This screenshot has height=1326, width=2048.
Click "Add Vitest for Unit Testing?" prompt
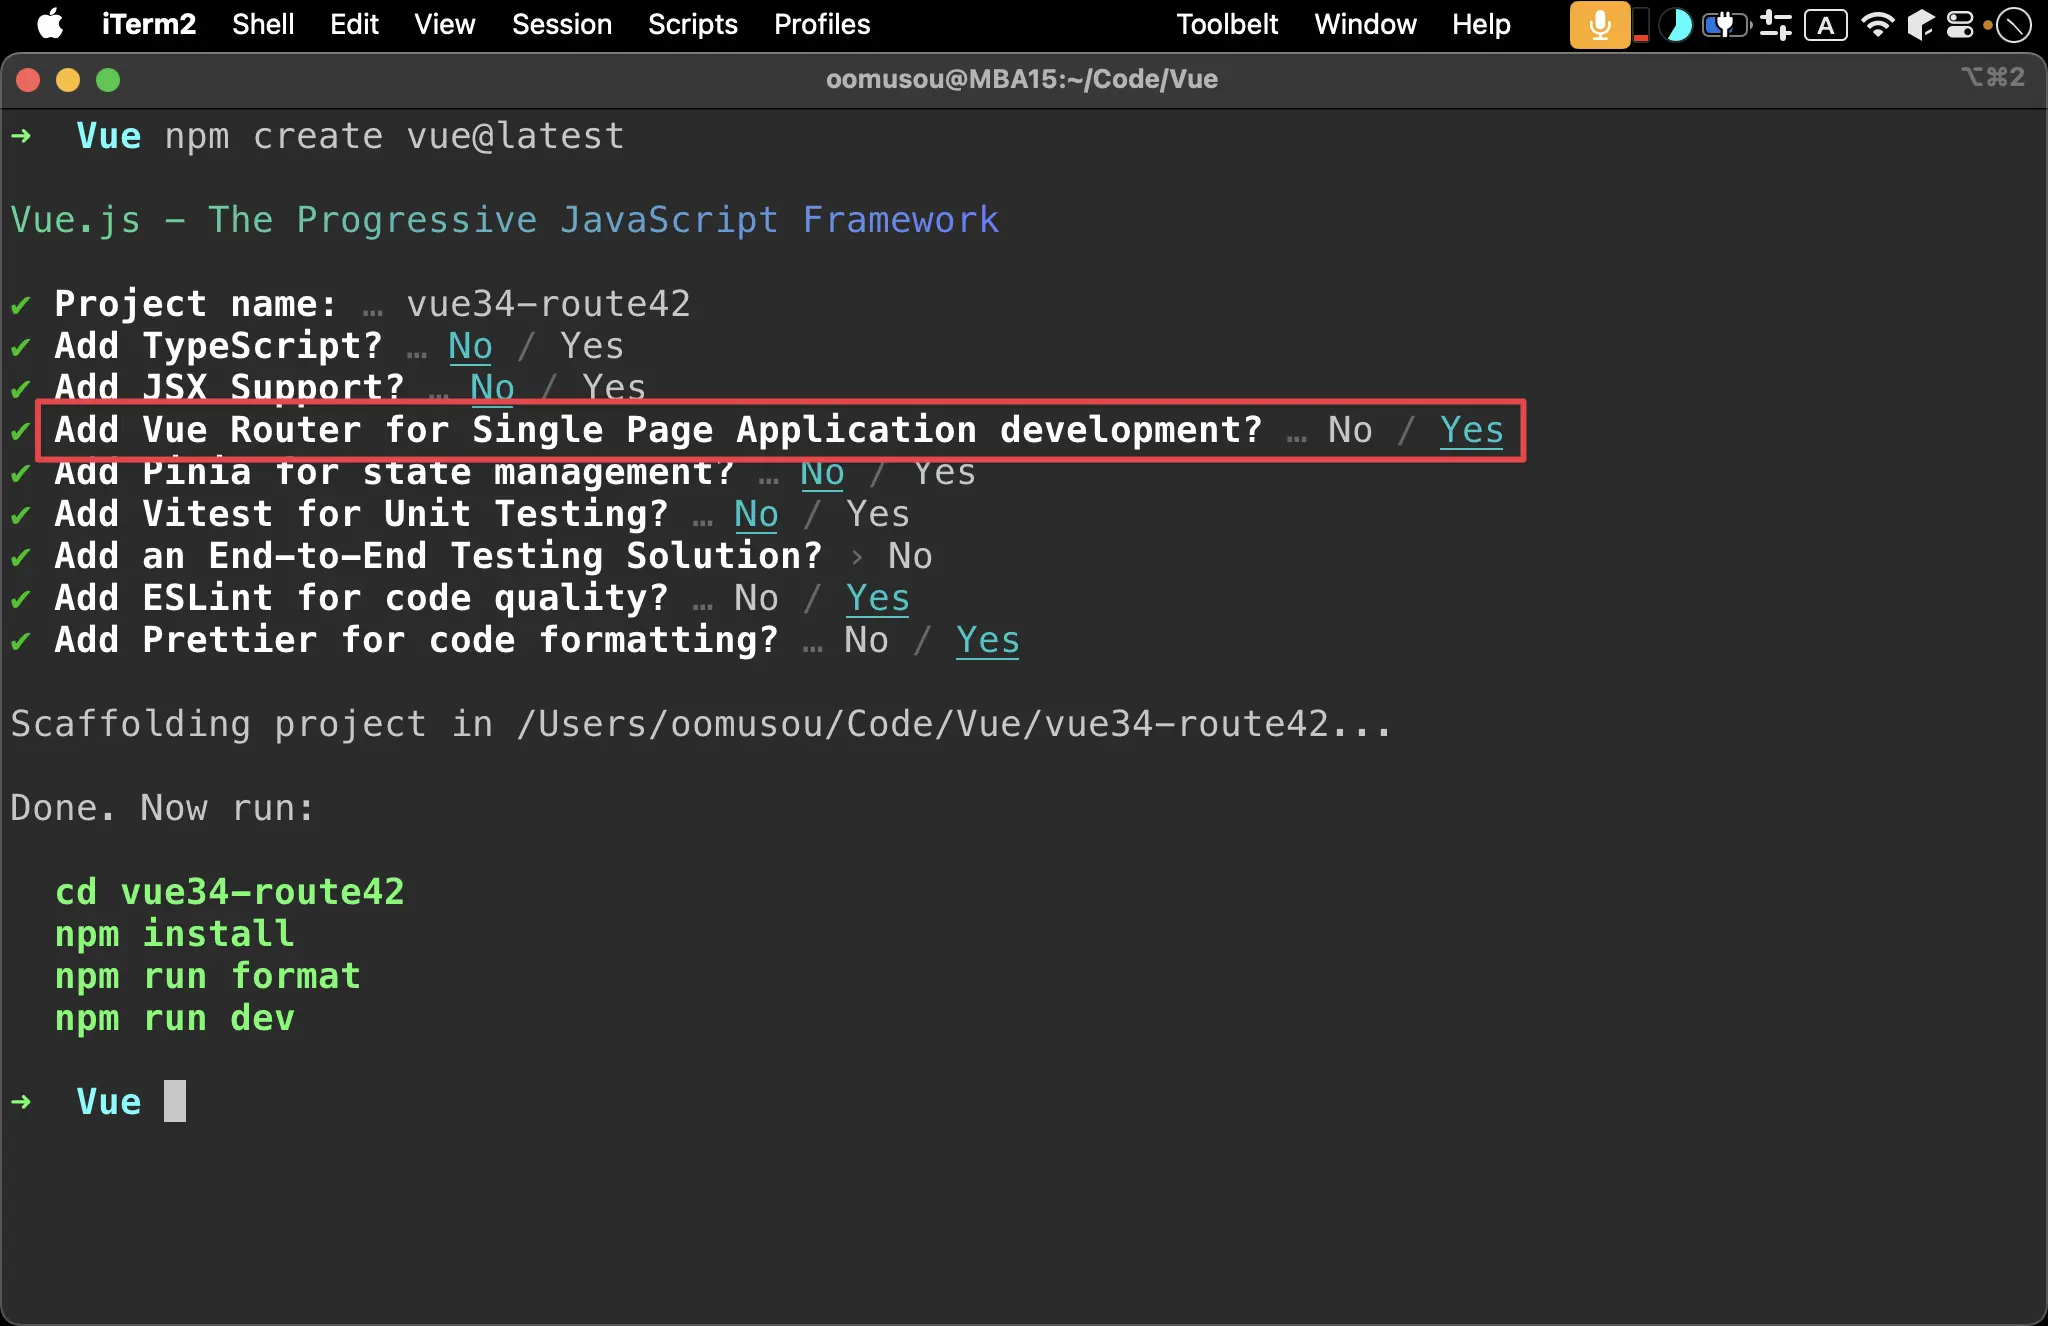(362, 514)
